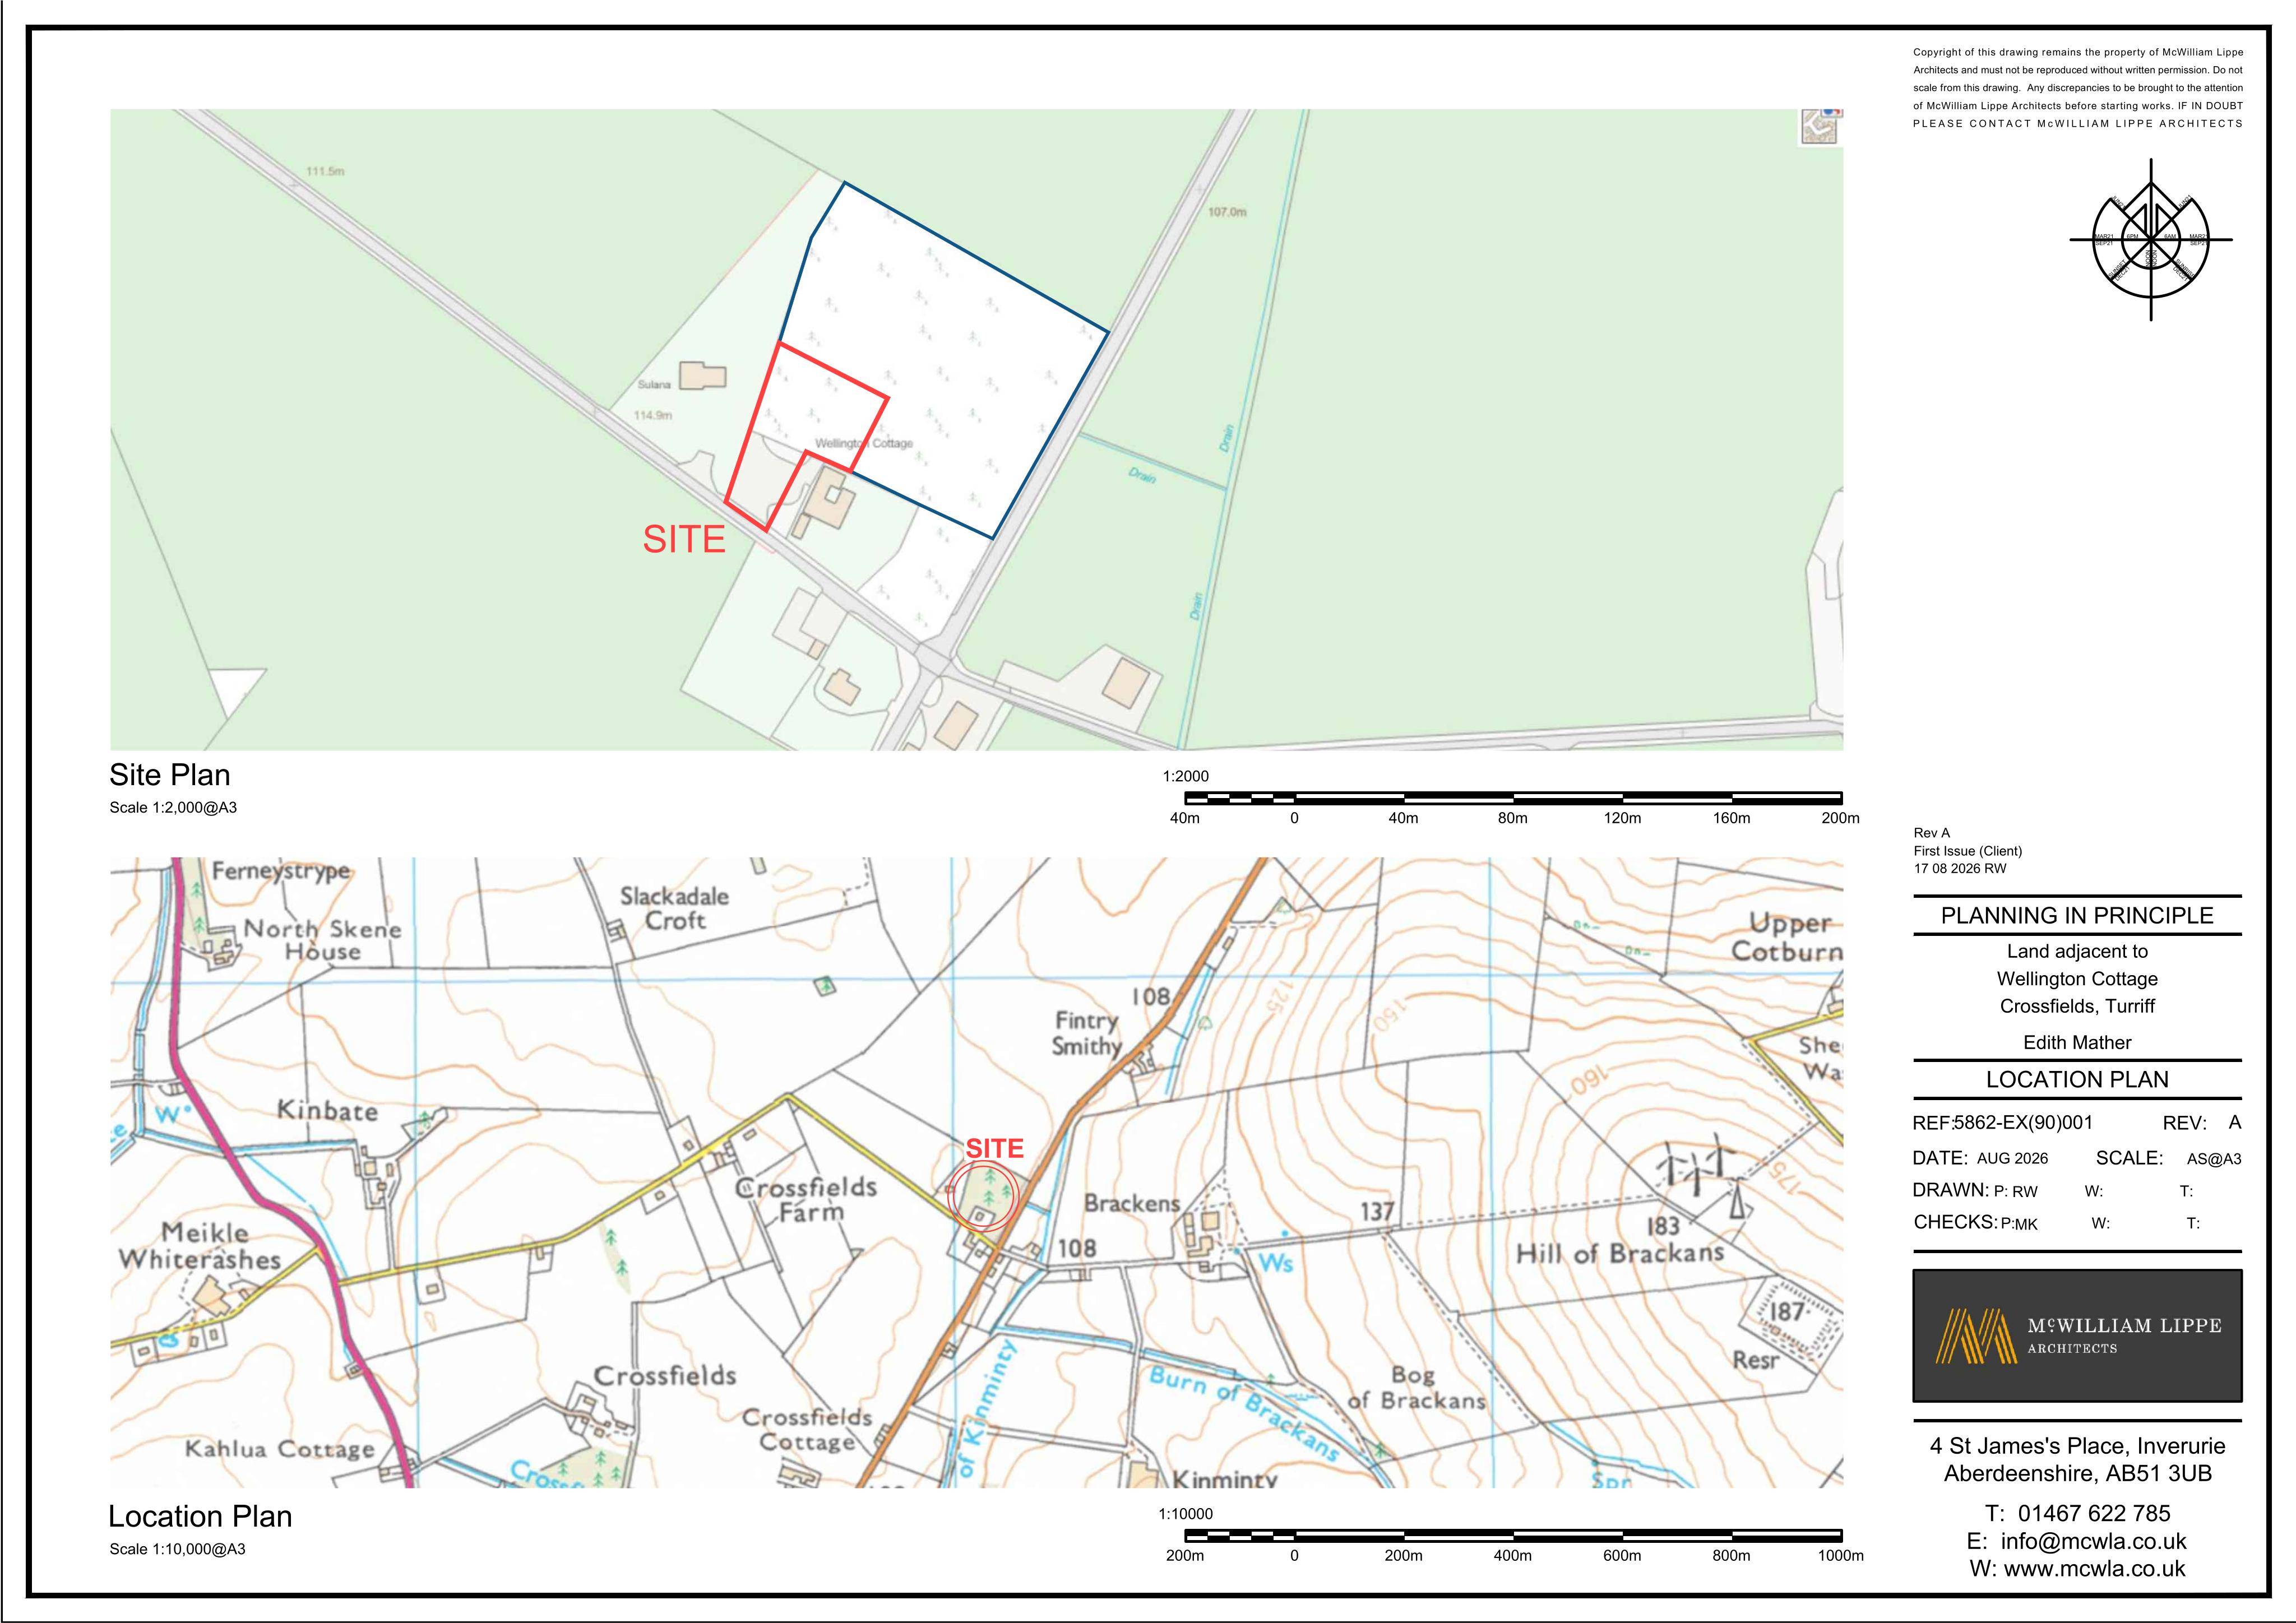Click the 111.5m spot height on site plan
Screen dimensions: 2296x1623
325,171
